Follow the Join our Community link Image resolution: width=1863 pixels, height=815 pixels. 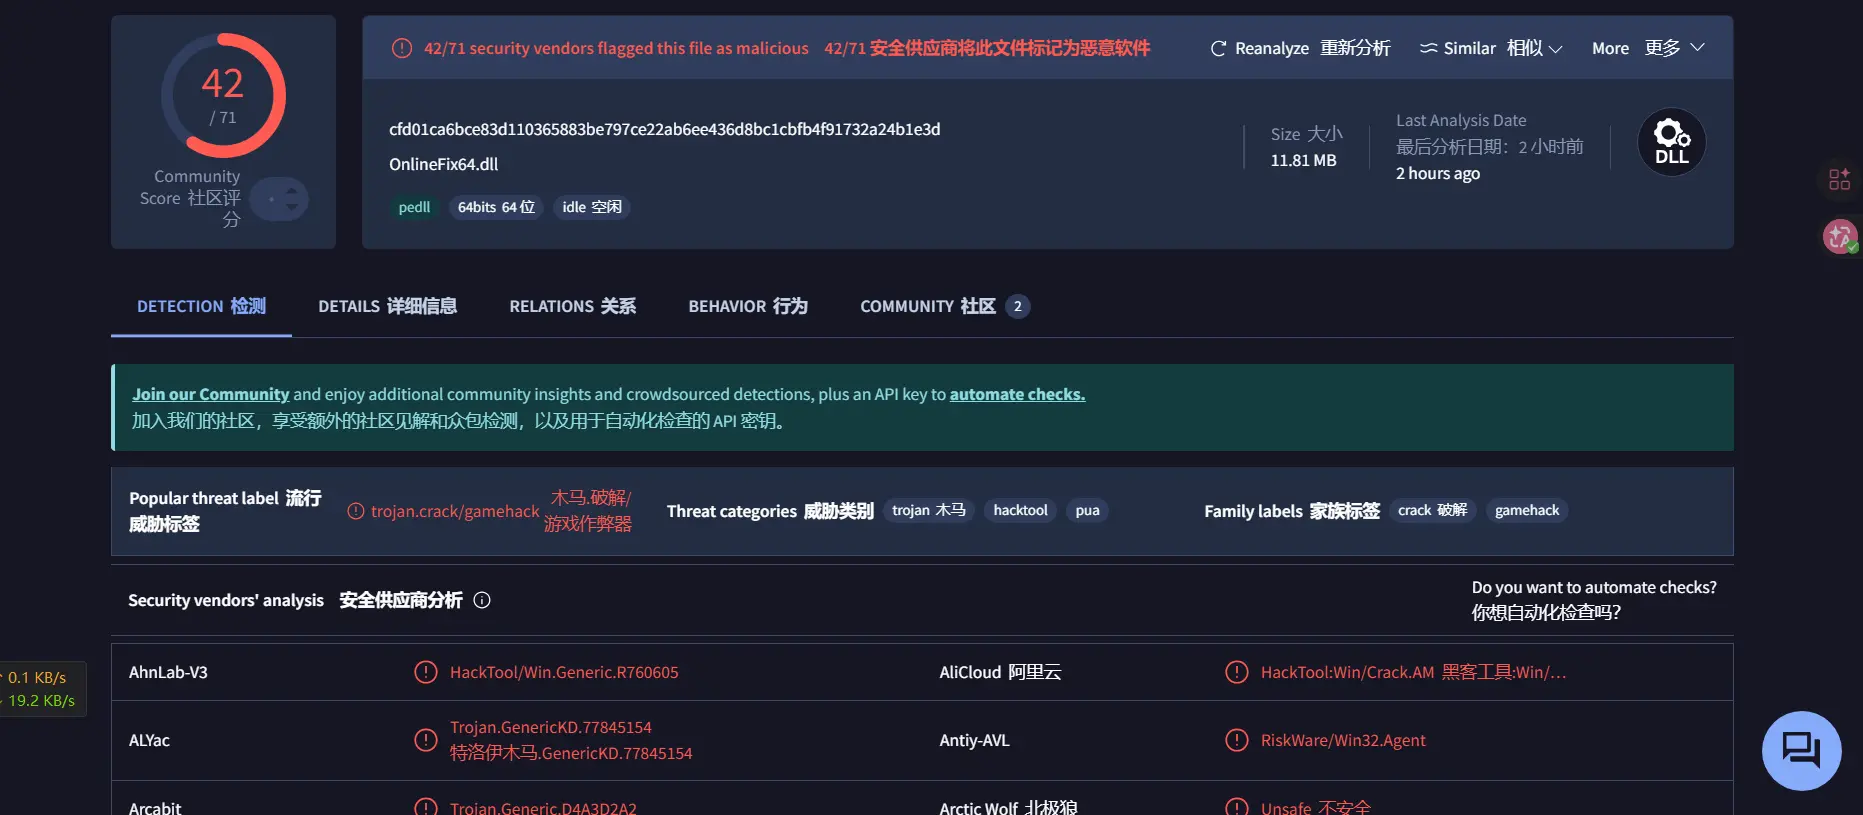[x=210, y=394]
